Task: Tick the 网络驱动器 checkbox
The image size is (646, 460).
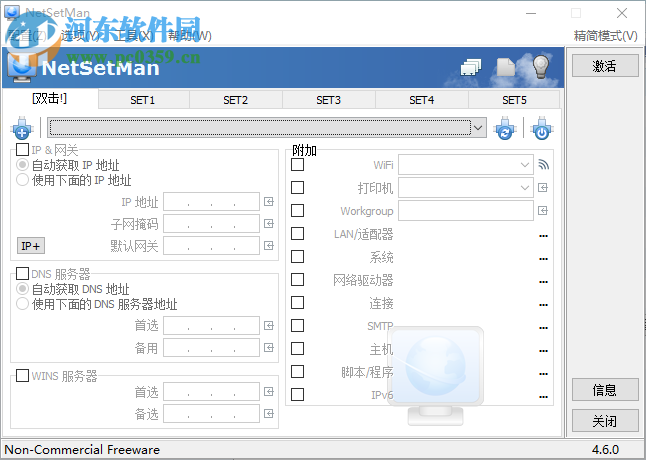Action: point(297,280)
